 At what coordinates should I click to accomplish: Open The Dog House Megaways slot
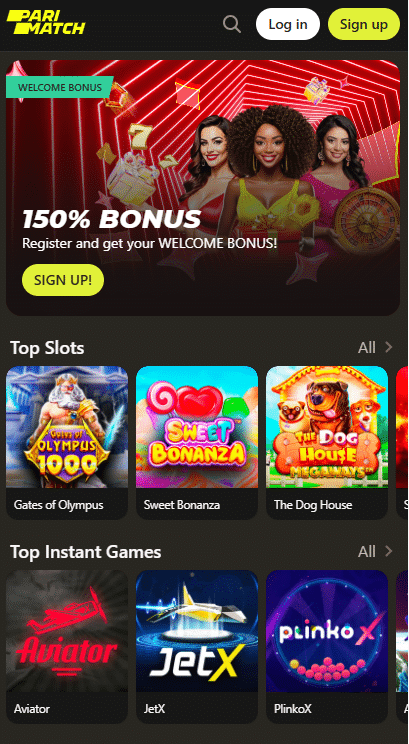point(327,427)
